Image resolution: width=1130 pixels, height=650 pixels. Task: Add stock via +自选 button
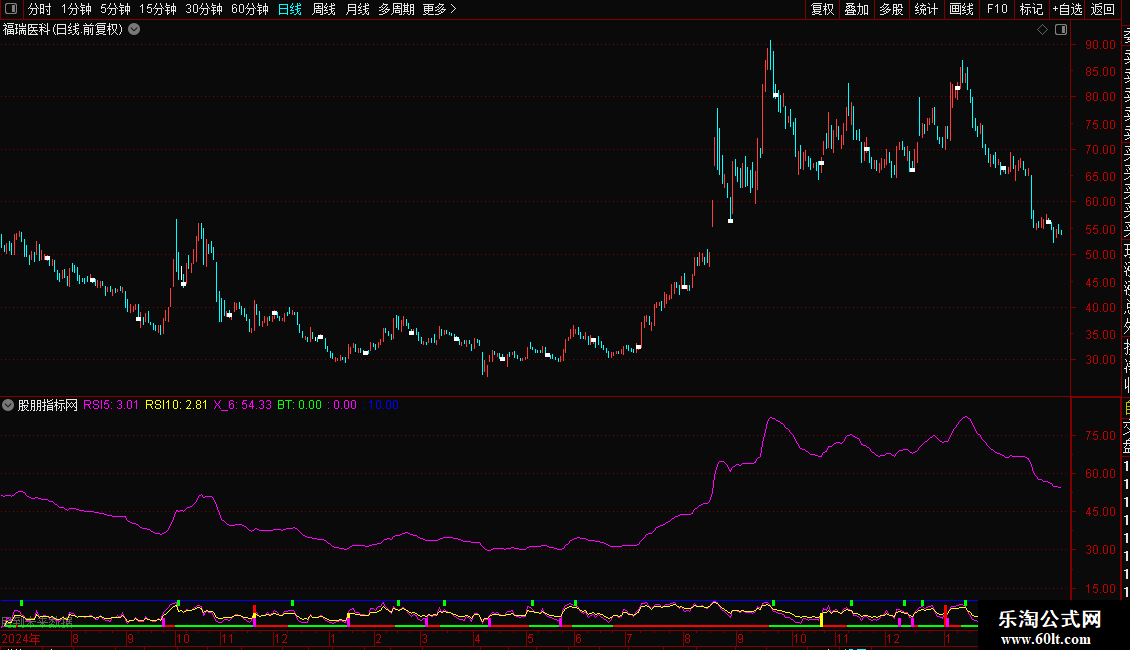(1067, 9)
